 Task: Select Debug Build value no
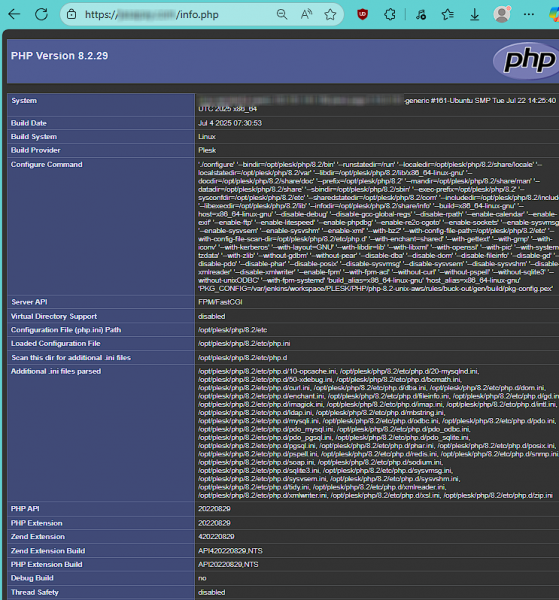(202, 578)
